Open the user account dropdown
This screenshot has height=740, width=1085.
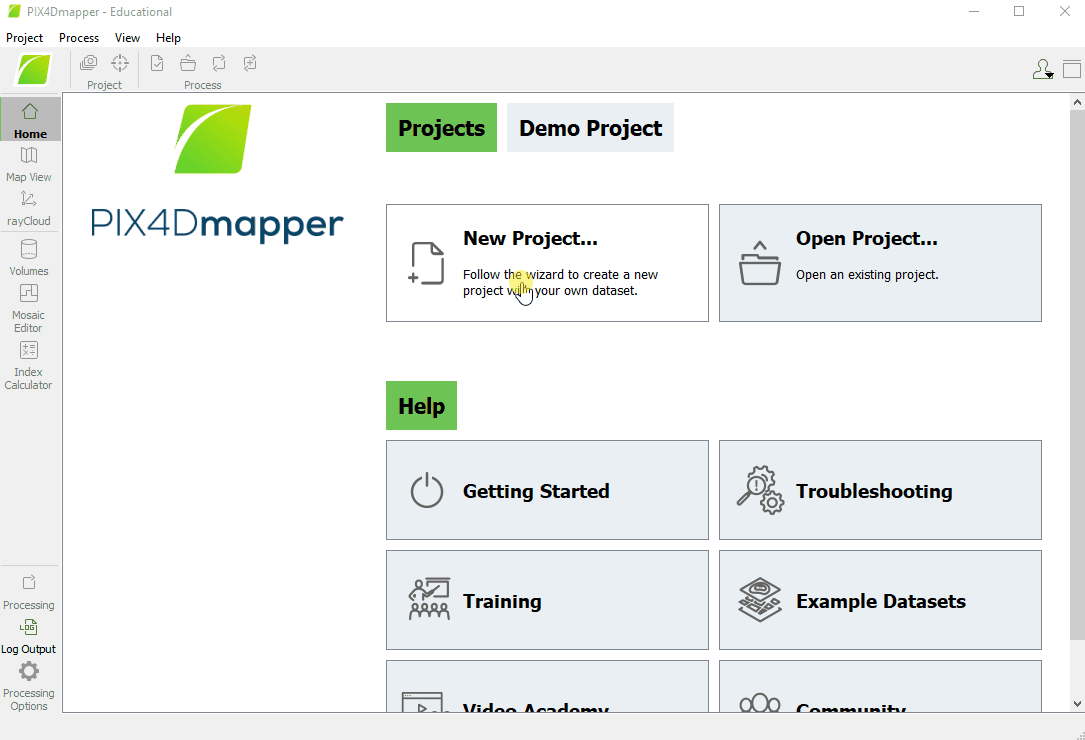(1043, 69)
